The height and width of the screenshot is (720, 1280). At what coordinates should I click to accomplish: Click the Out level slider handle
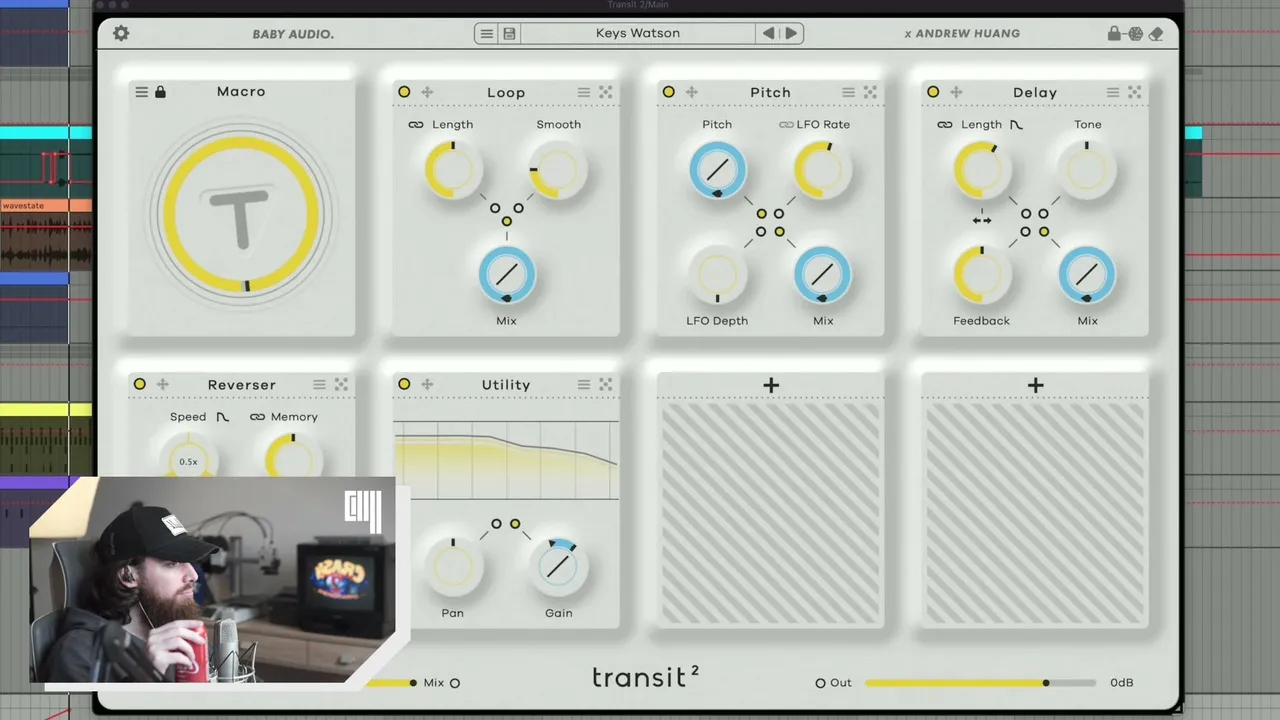pyautogui.click(x=1046, y=683)
